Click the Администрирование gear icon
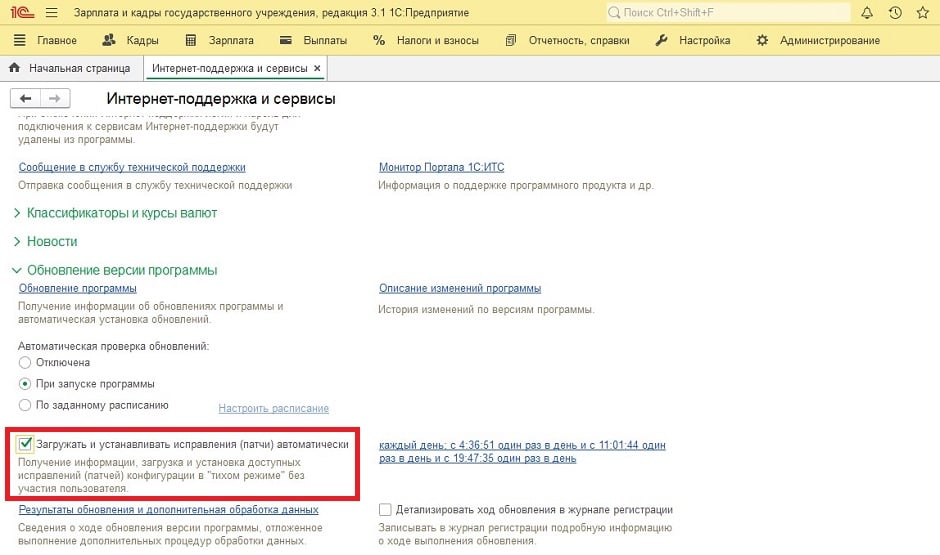This screenshot has width=940, height=555. 762,40
